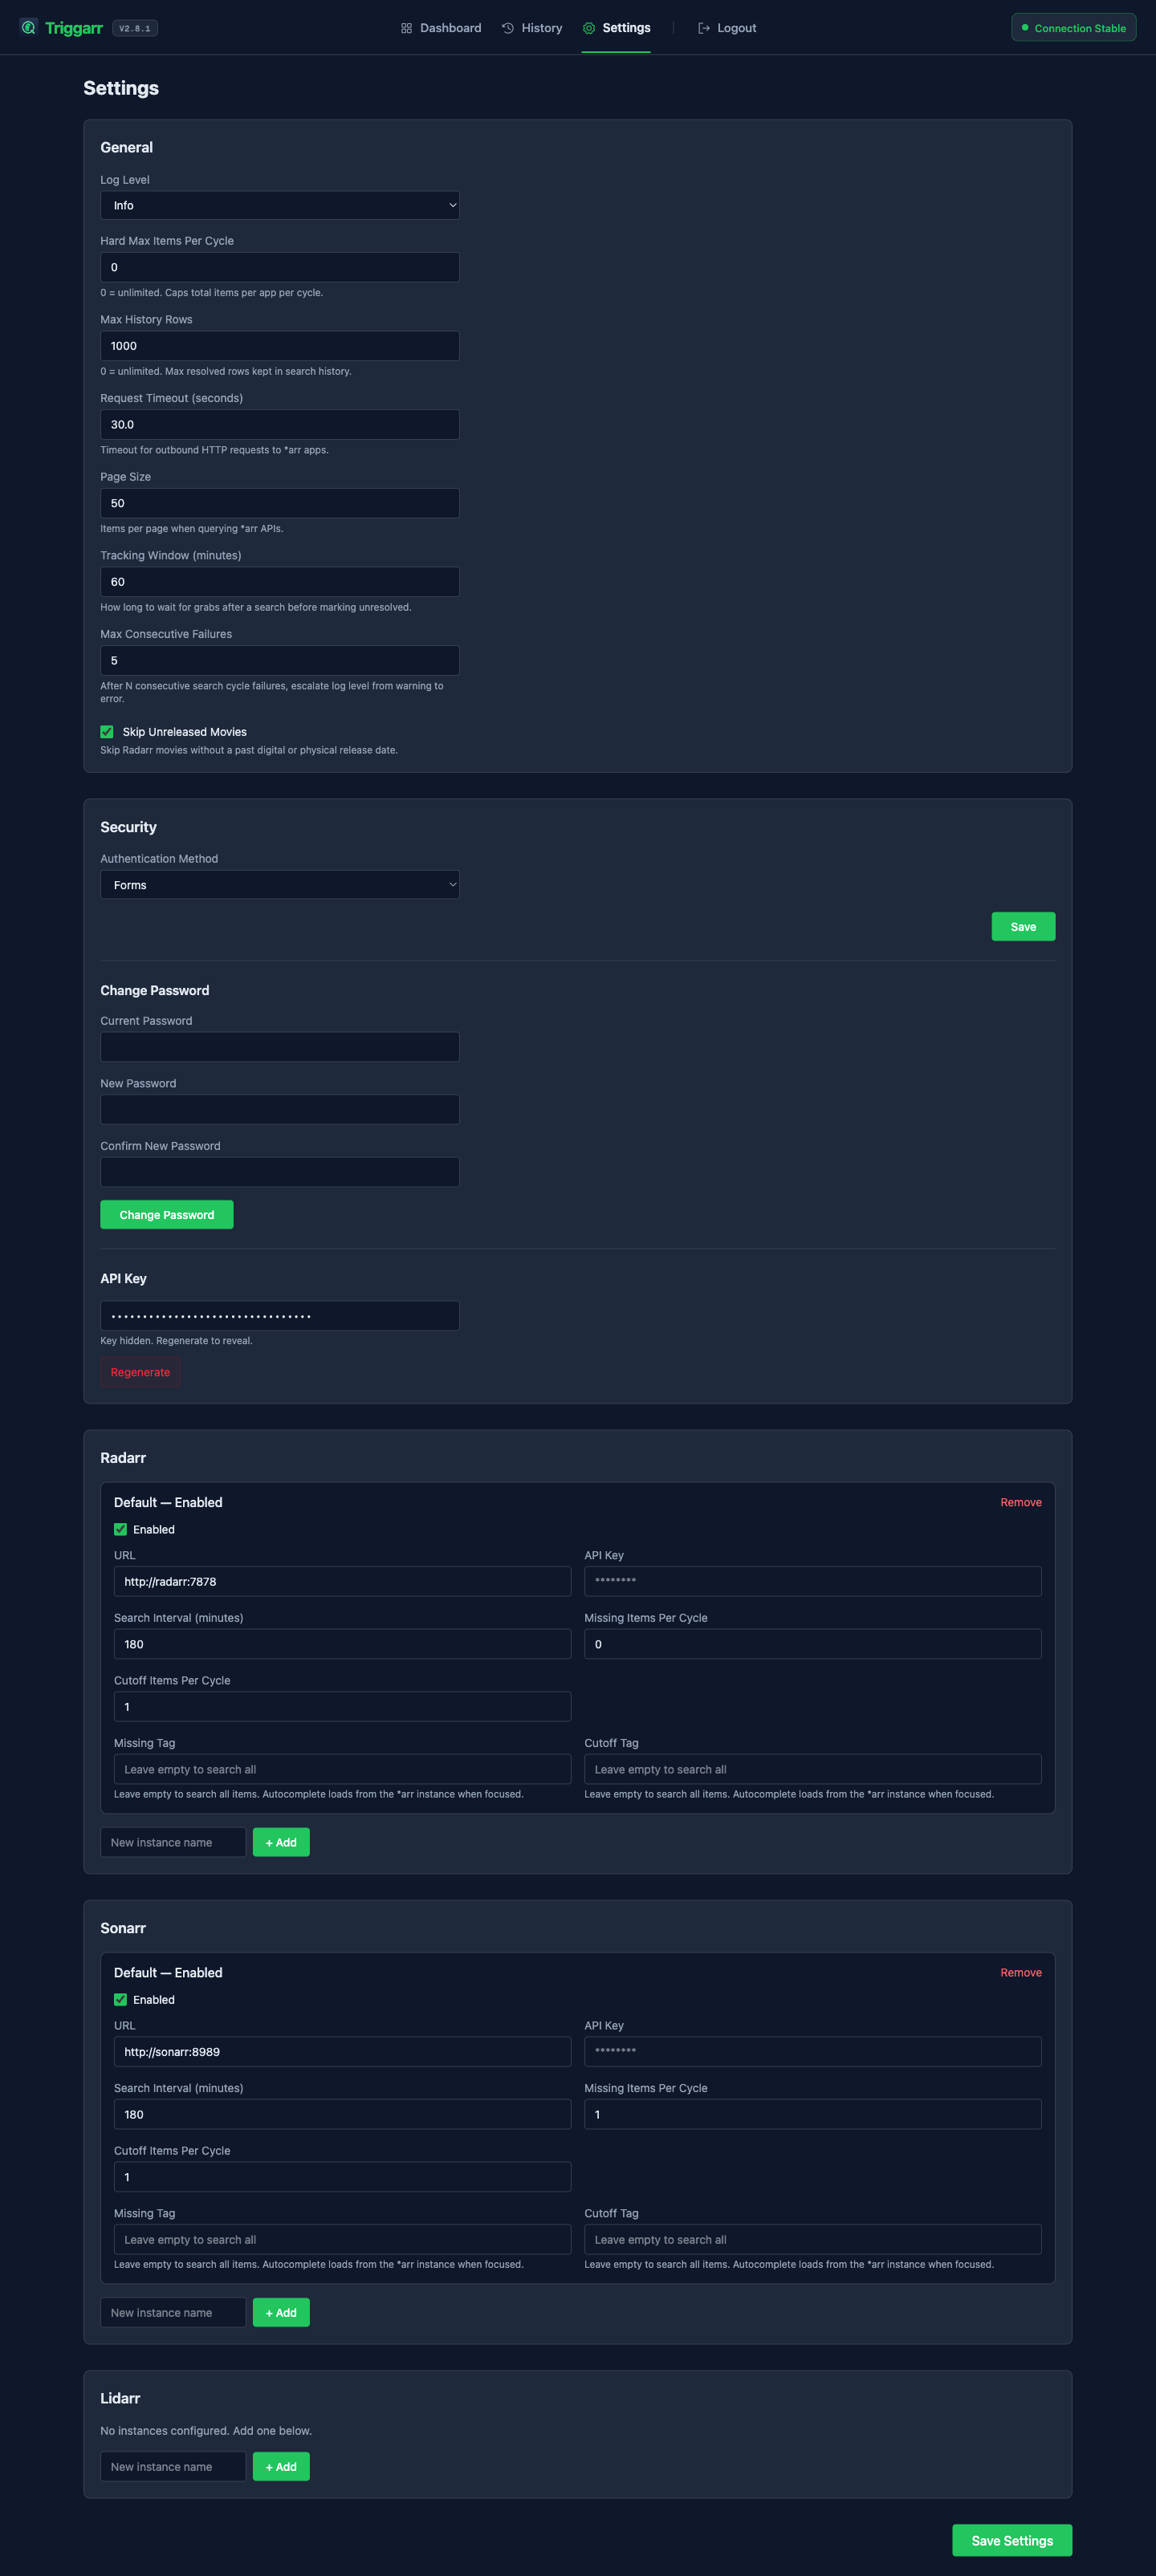Open the Authentication Method dropdown
This screenshot has width=1156, height=2576.
click(x=280, y=885)
